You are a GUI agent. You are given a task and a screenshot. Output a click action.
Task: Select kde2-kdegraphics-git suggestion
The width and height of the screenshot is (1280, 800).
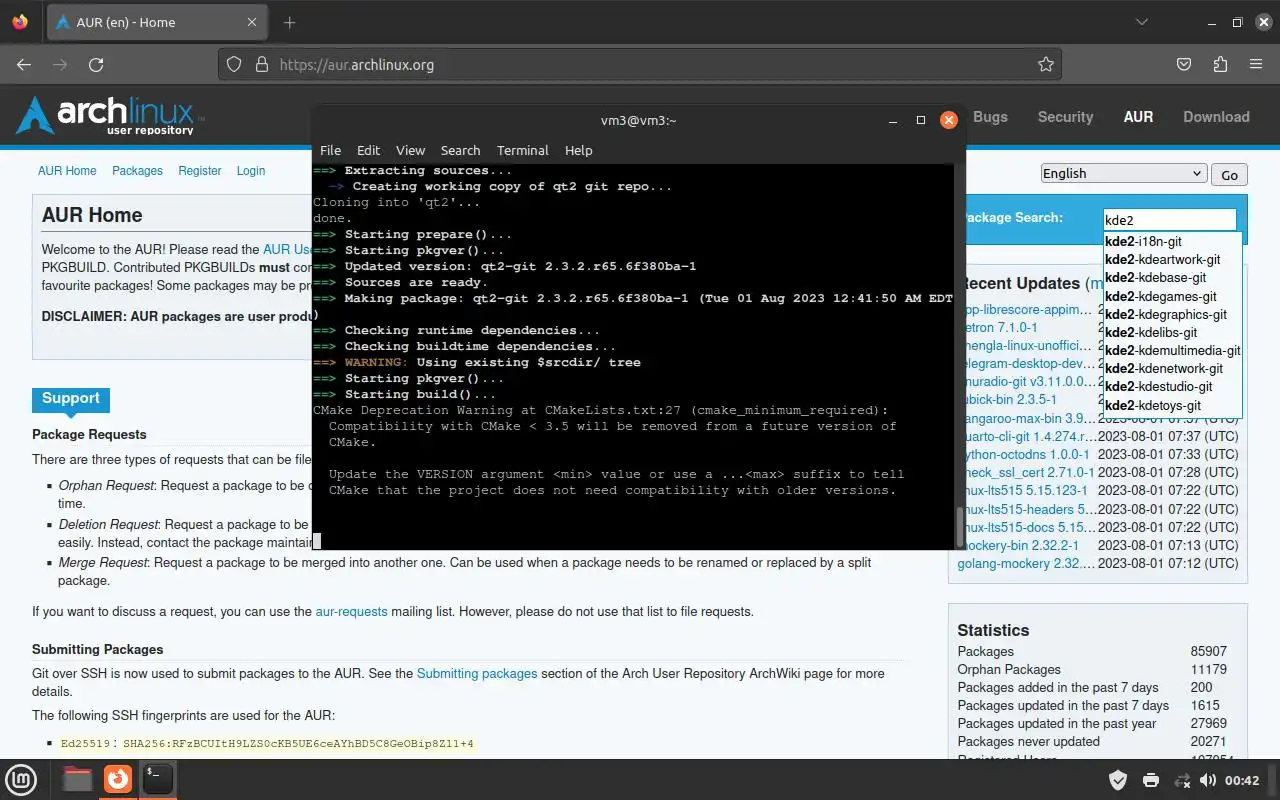pos(1172,314)
